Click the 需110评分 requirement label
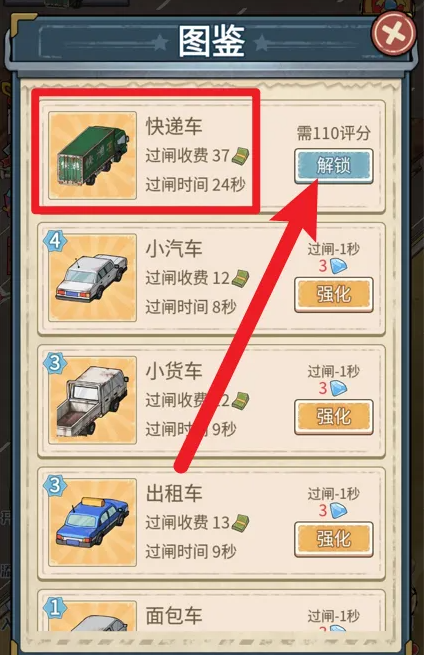This screenshot has height=655, width=425. pos(333,133)
